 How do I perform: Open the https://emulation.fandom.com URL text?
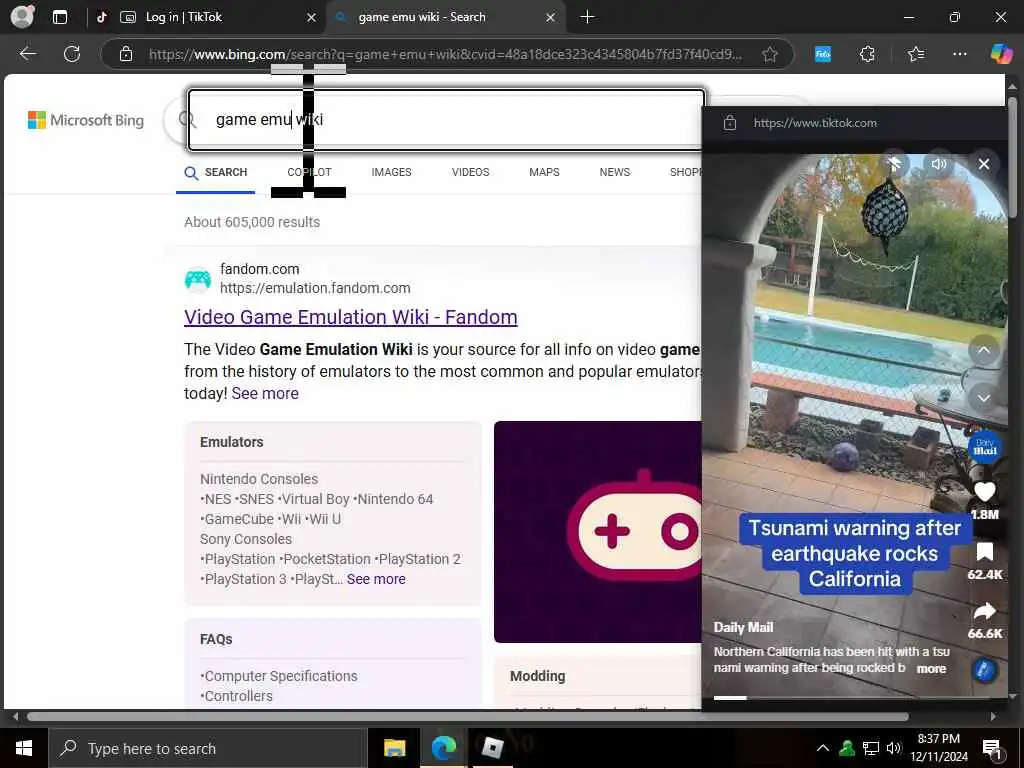click(315, 288)
